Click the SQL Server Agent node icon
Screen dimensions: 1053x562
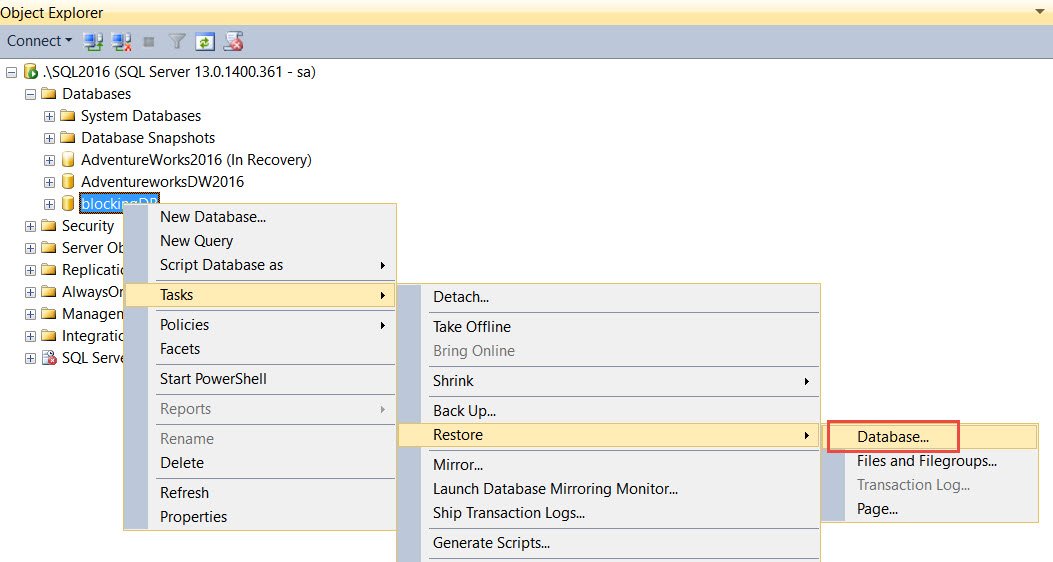click(x=49, y=358)
